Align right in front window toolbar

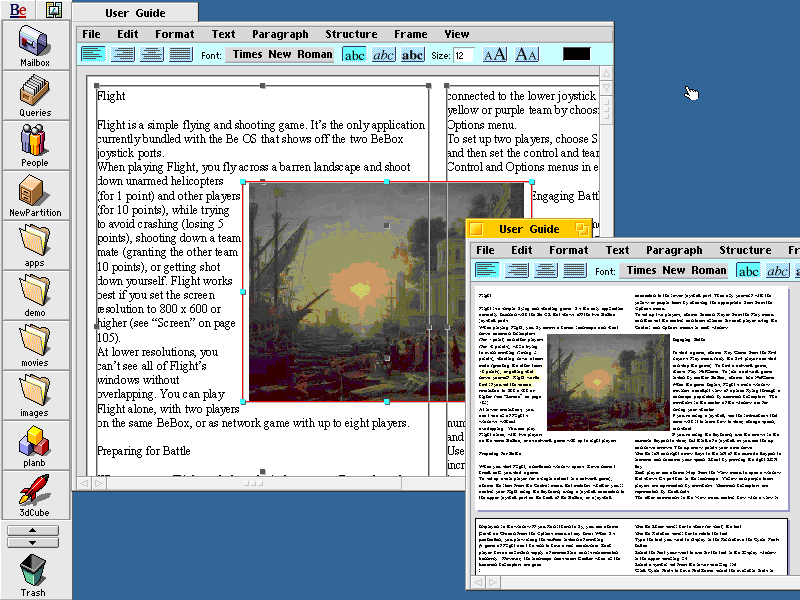click(x=517, y=270)
